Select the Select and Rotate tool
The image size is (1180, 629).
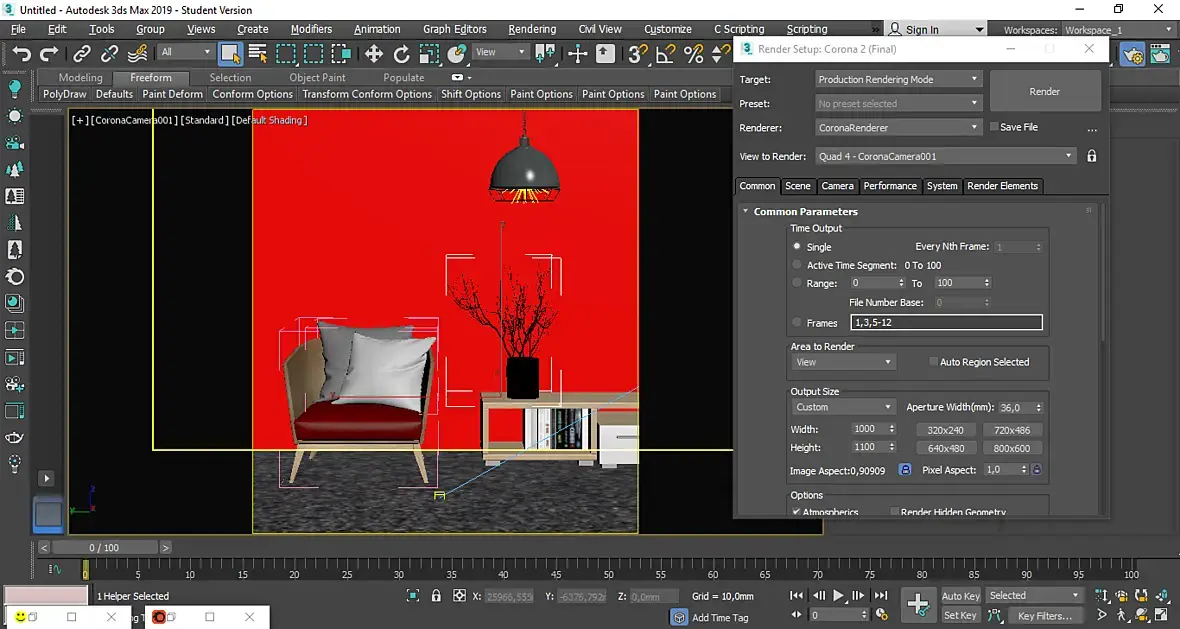(x=402, y=54)
